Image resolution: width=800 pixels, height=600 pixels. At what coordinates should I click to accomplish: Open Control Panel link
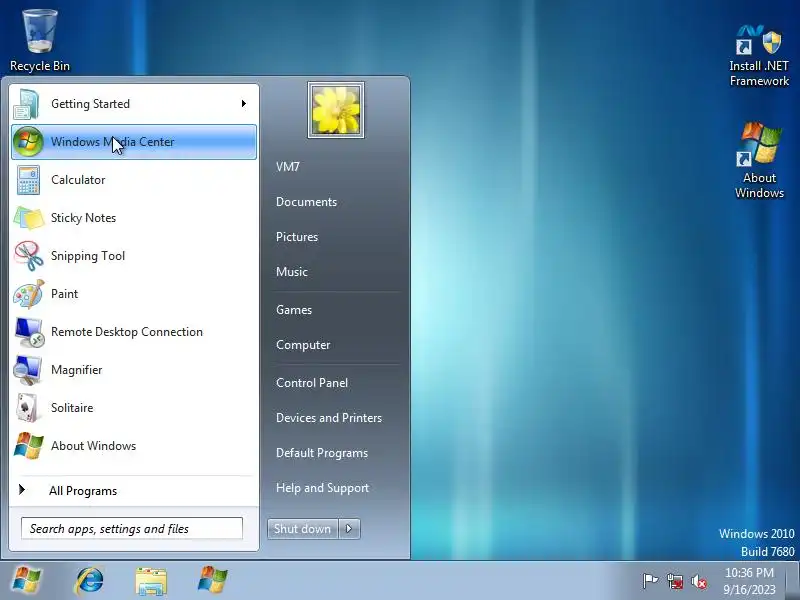tap(312, 383)
